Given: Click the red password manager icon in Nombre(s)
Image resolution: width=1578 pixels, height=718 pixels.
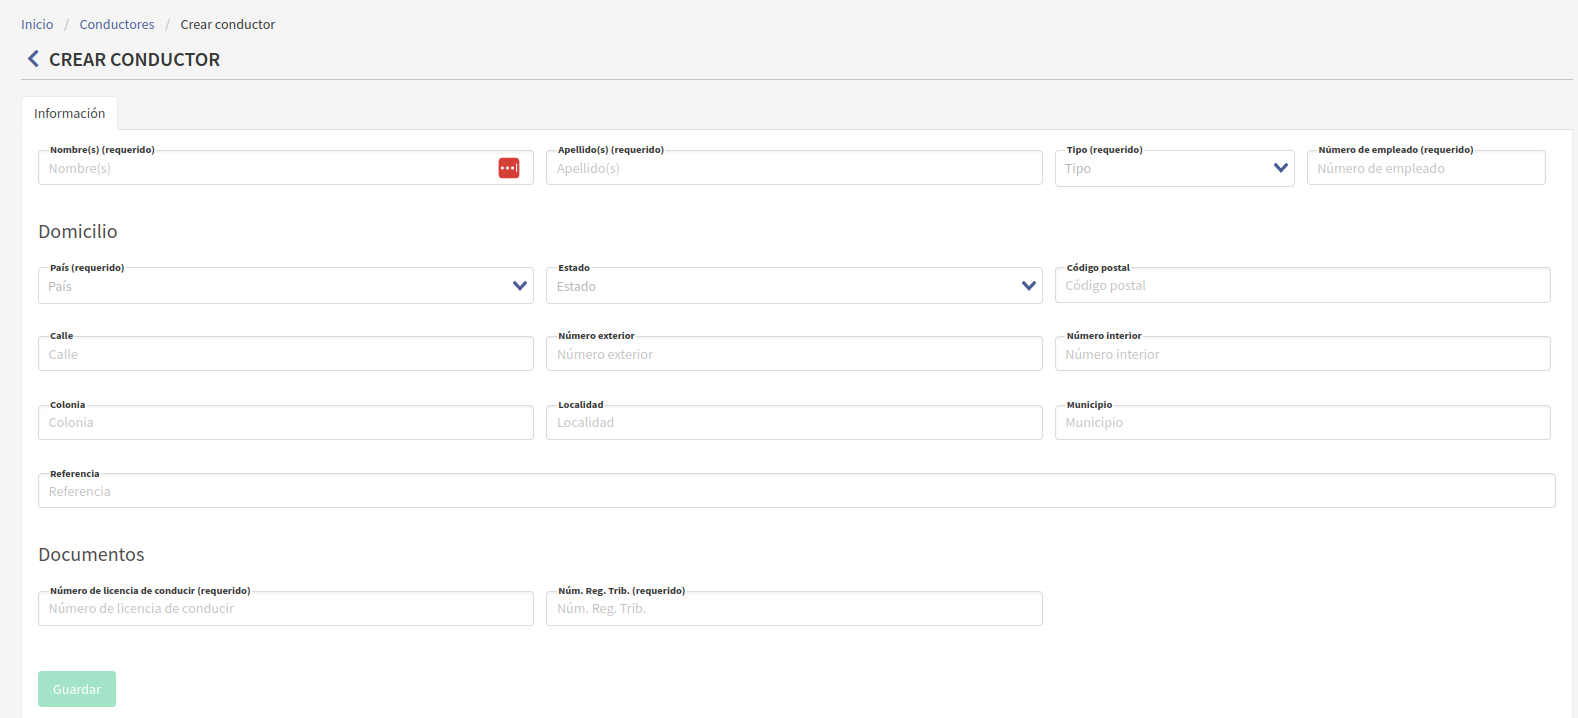Looking at the screenshot, I should [509, 168].
